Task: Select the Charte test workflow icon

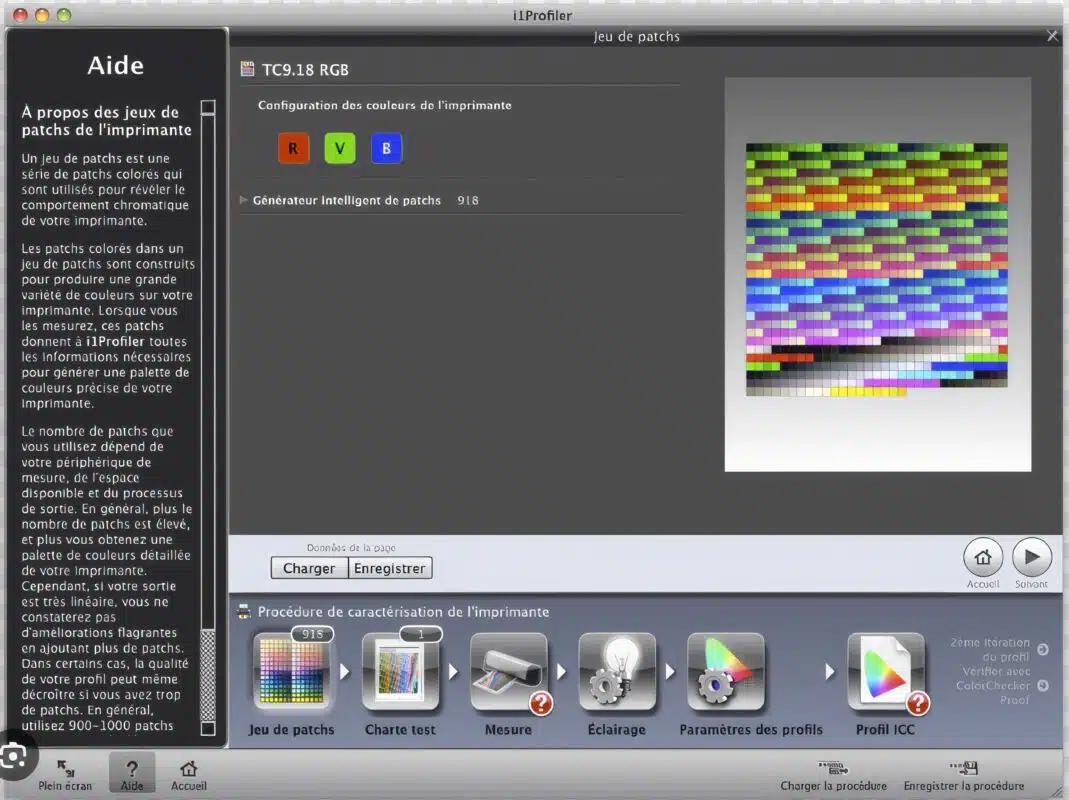Action: pos(400,673)
